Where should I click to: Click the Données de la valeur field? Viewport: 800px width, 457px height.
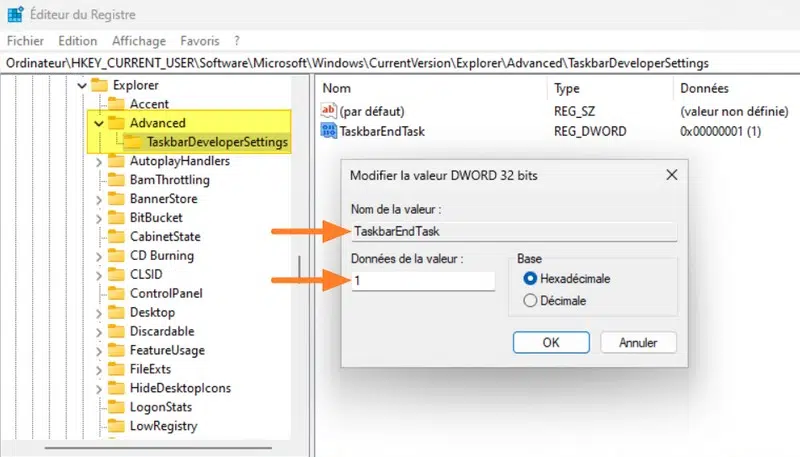(x=423, y=281)
